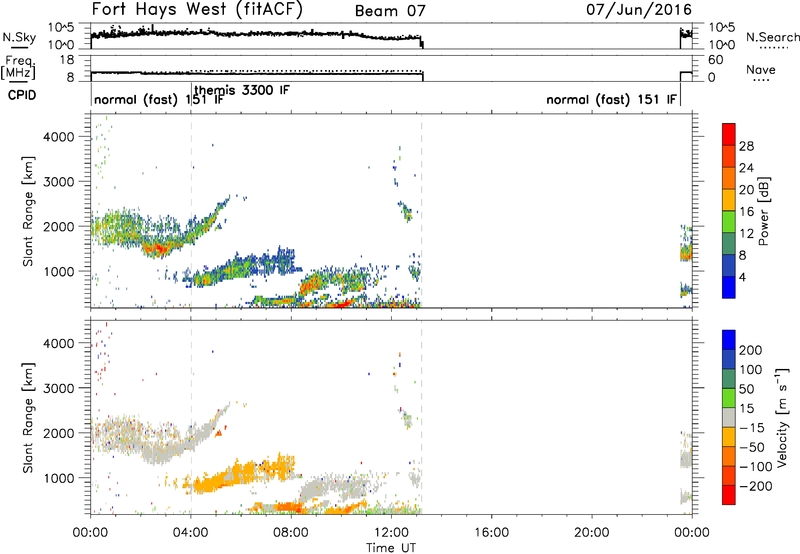Click the date '07/Jun/2016' in the header

point(639,10)
